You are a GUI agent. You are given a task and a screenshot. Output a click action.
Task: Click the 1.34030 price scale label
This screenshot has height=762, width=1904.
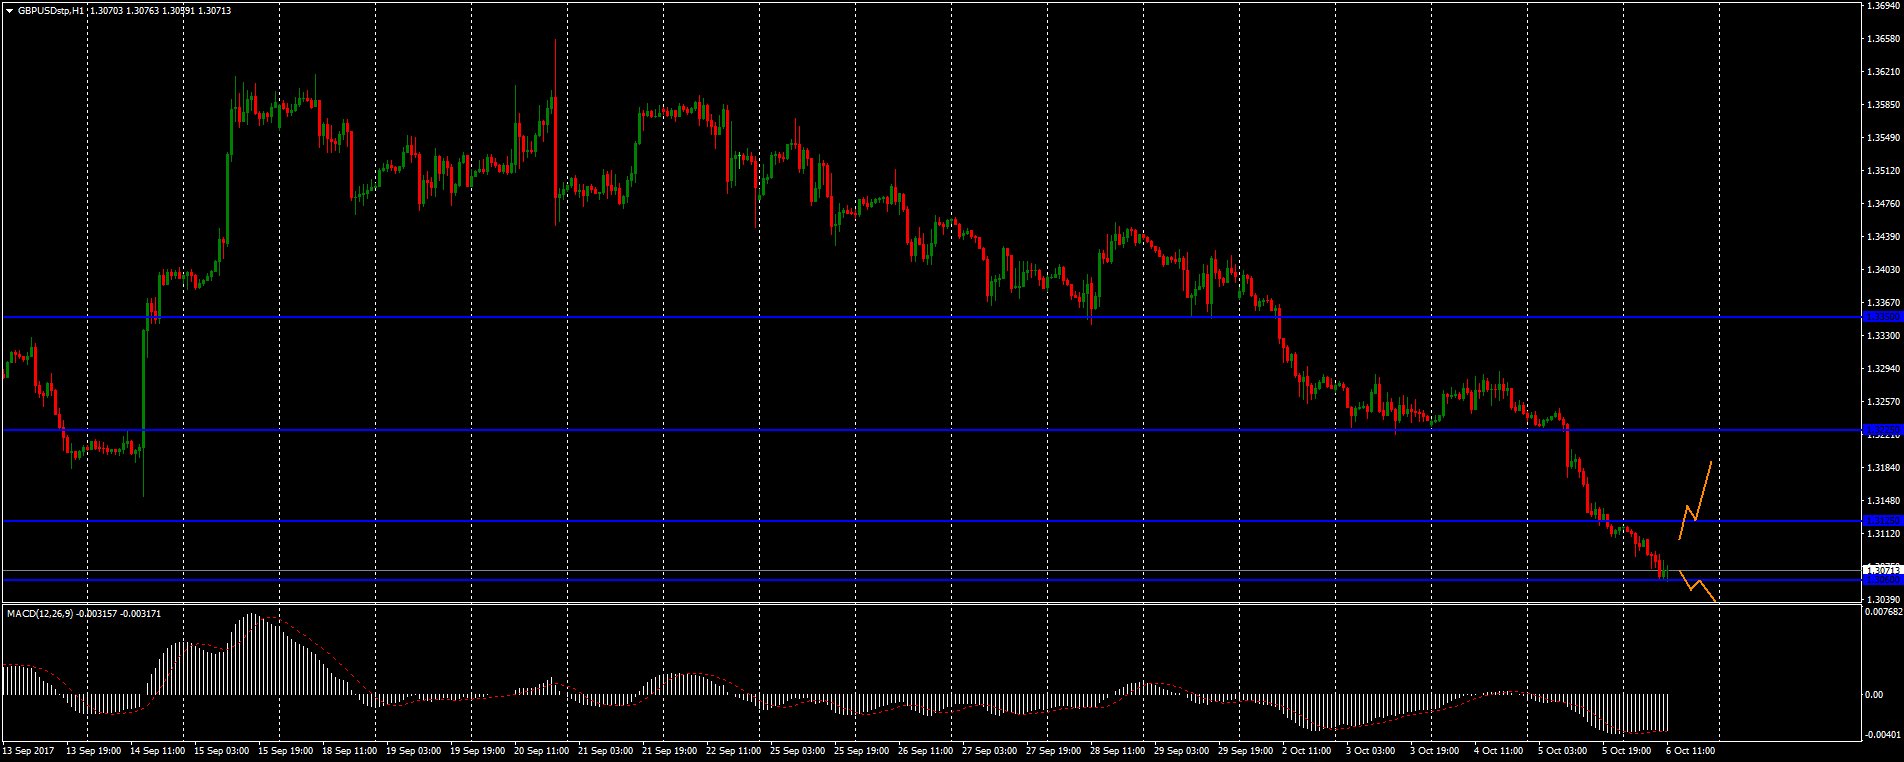point(1885,270)
